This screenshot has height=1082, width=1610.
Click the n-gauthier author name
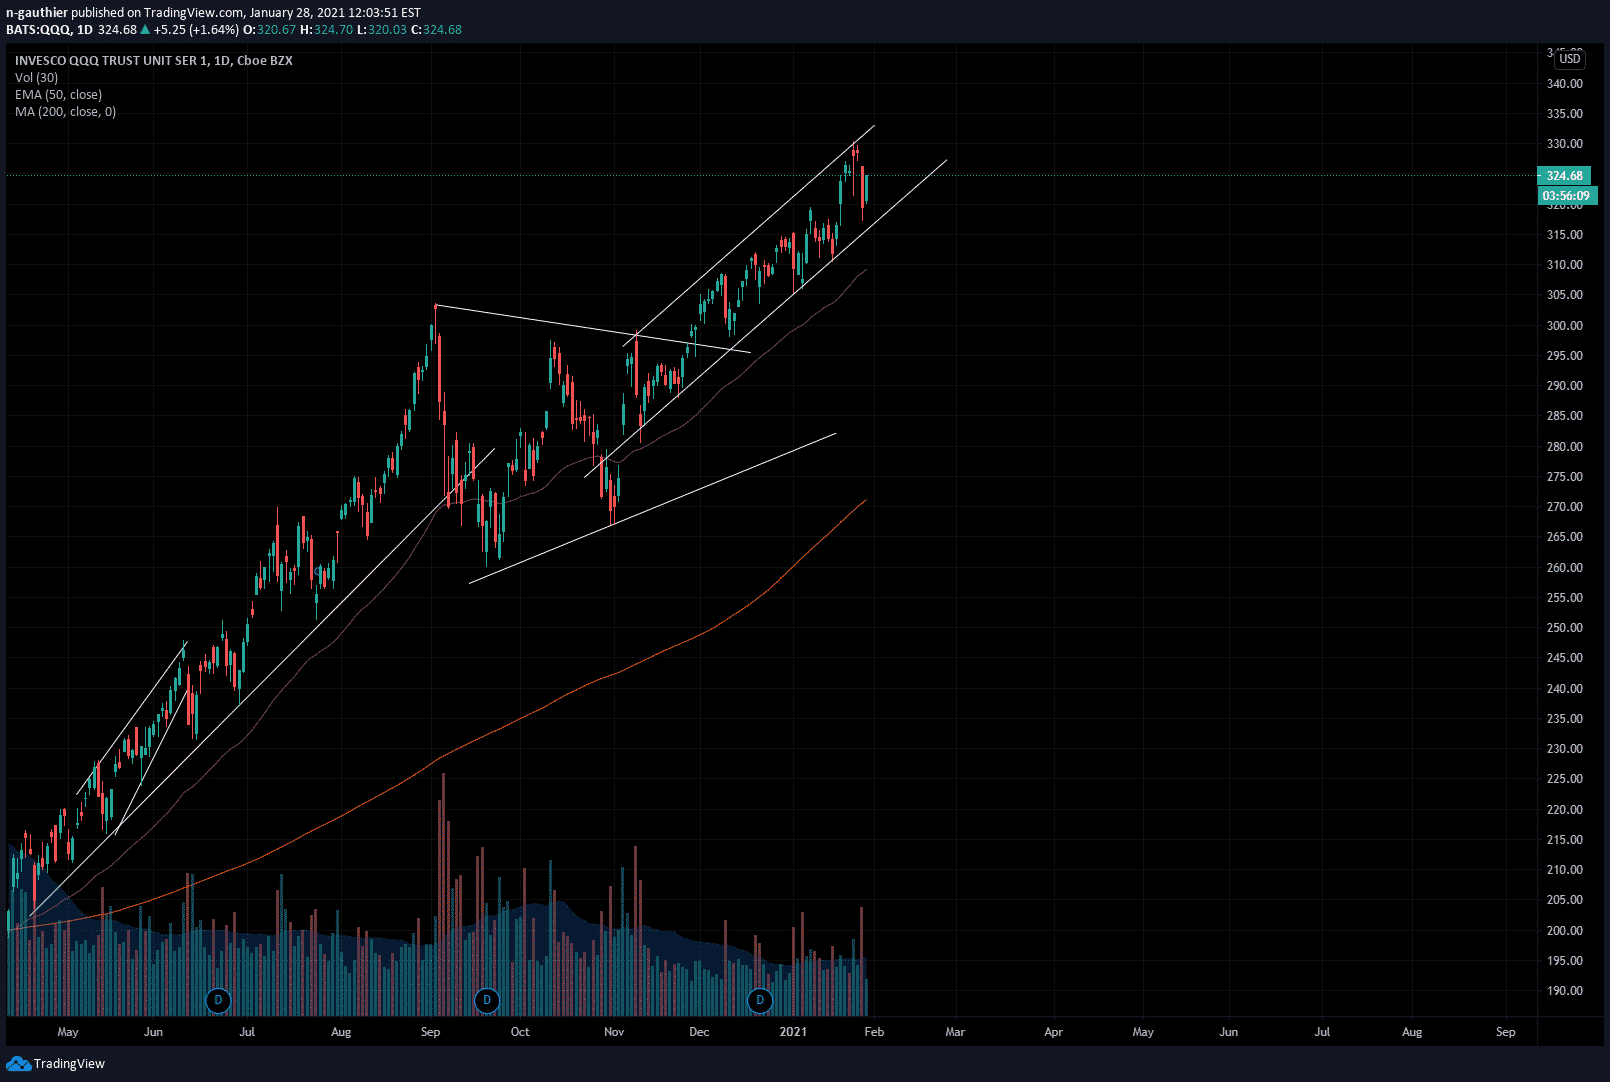point(37,13)
